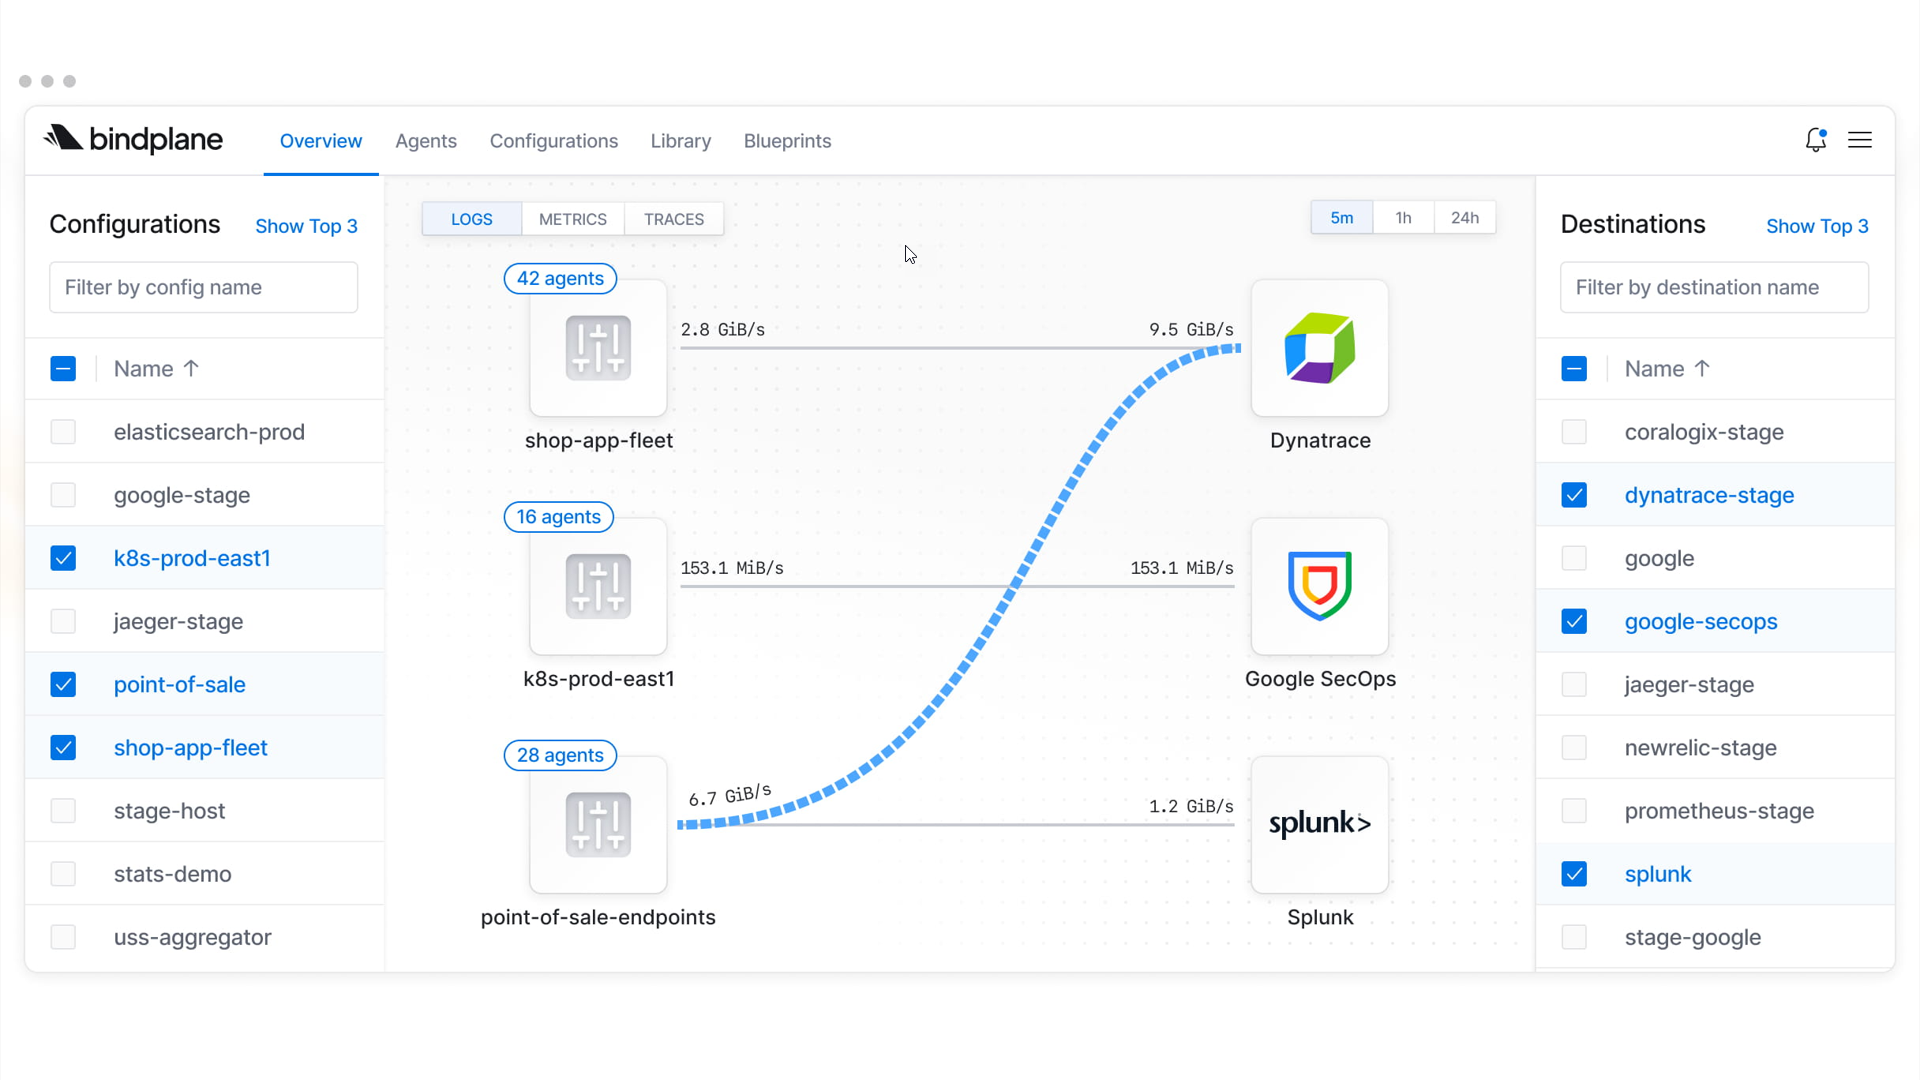This screenshot has width=1920, height=1080.
Task: Sort configurations by Name arrow
Action: (191, 368)
